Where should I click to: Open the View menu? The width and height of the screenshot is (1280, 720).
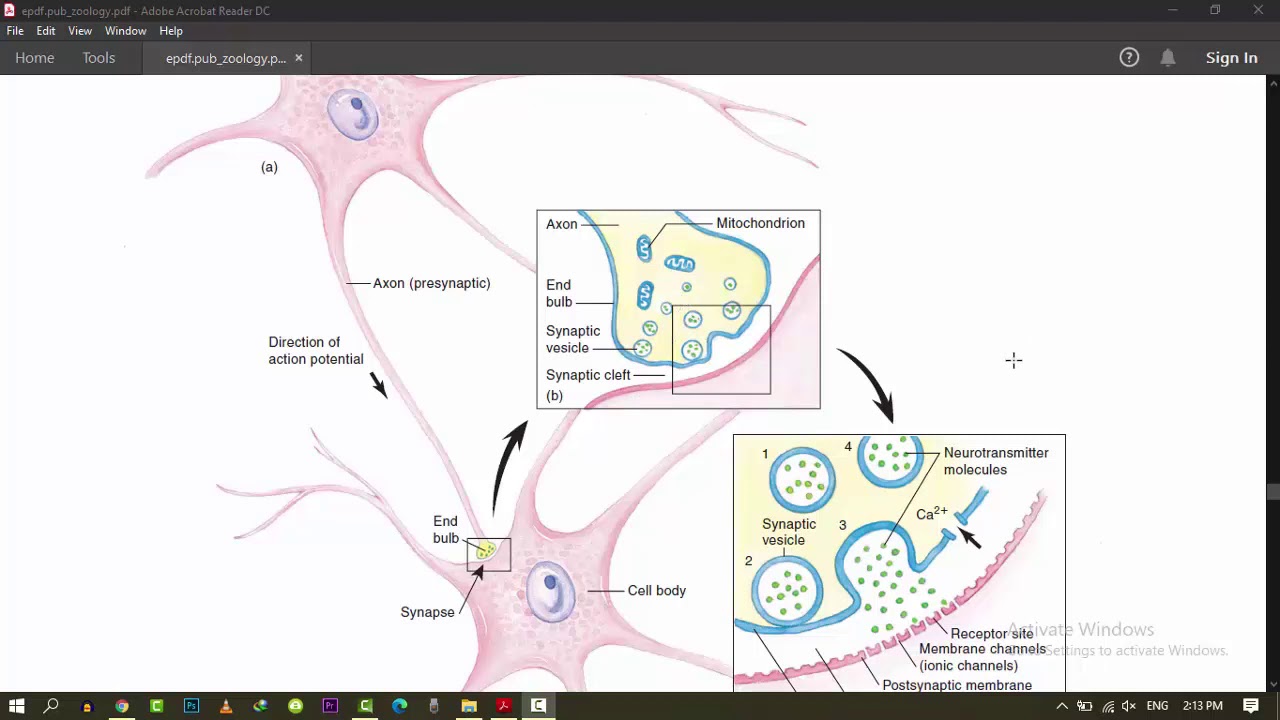click(x=80, y=31)
